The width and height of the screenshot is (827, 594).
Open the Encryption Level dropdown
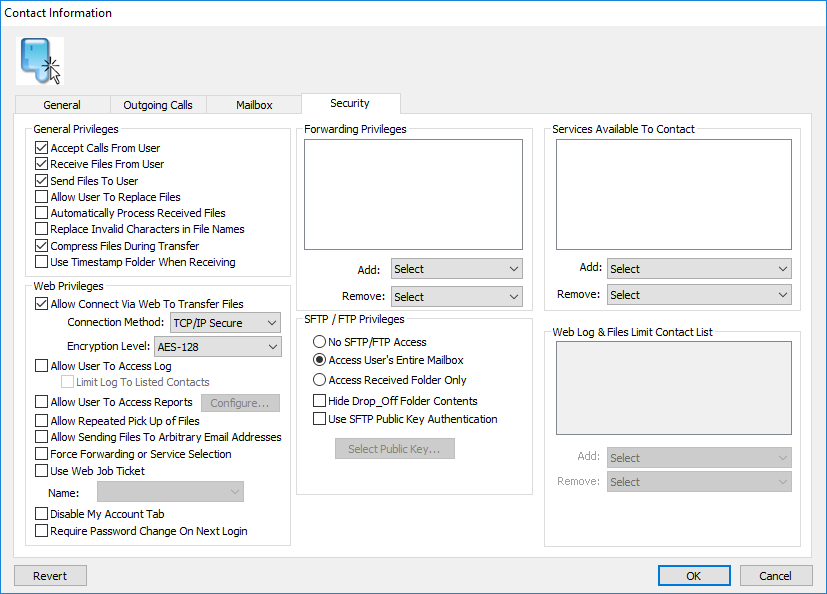217,346
